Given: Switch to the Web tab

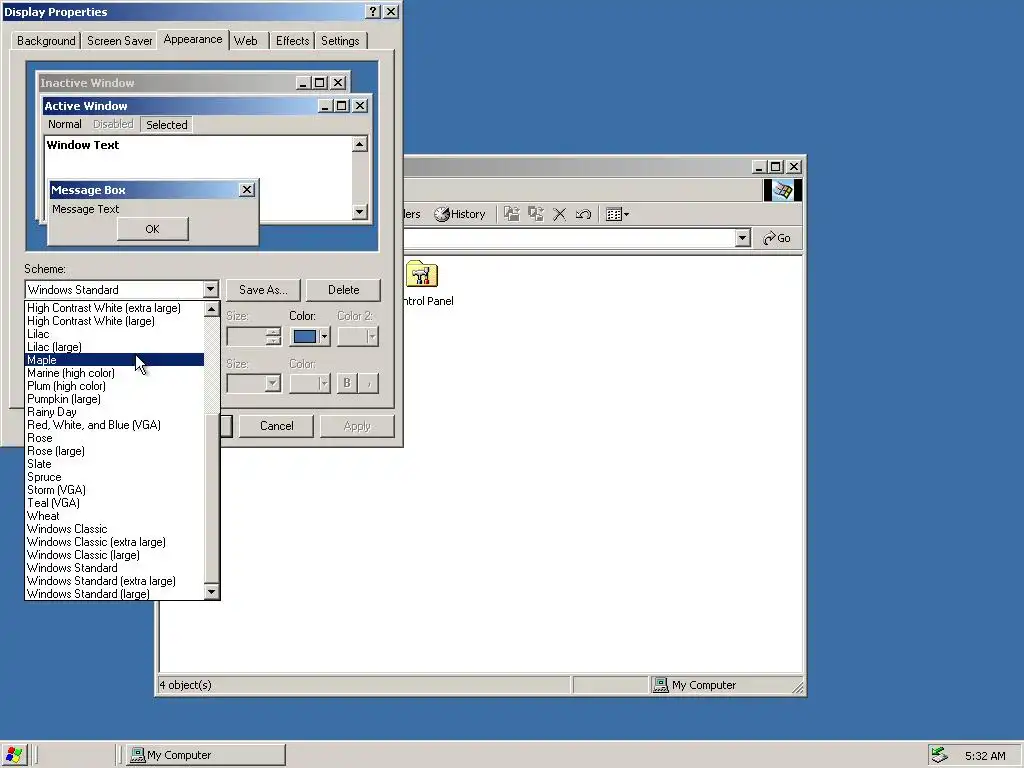Looking at the screenshot, I should (246, 40).
